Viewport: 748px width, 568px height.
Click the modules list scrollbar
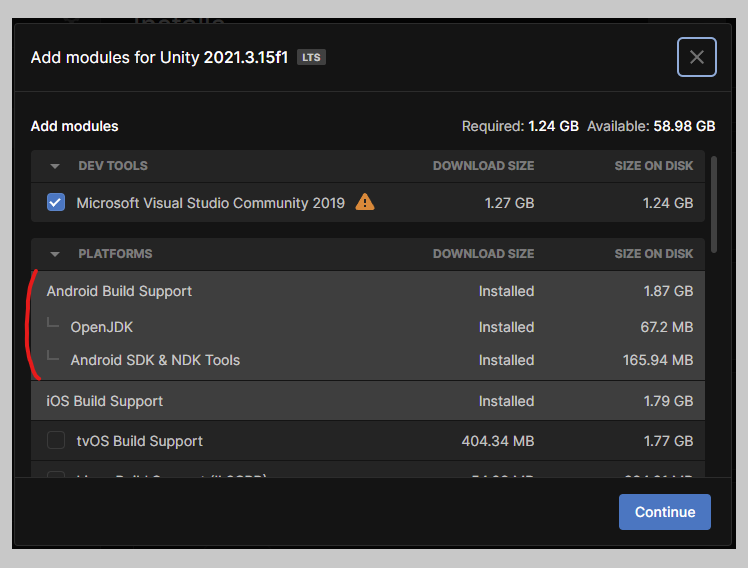(714, 204)
